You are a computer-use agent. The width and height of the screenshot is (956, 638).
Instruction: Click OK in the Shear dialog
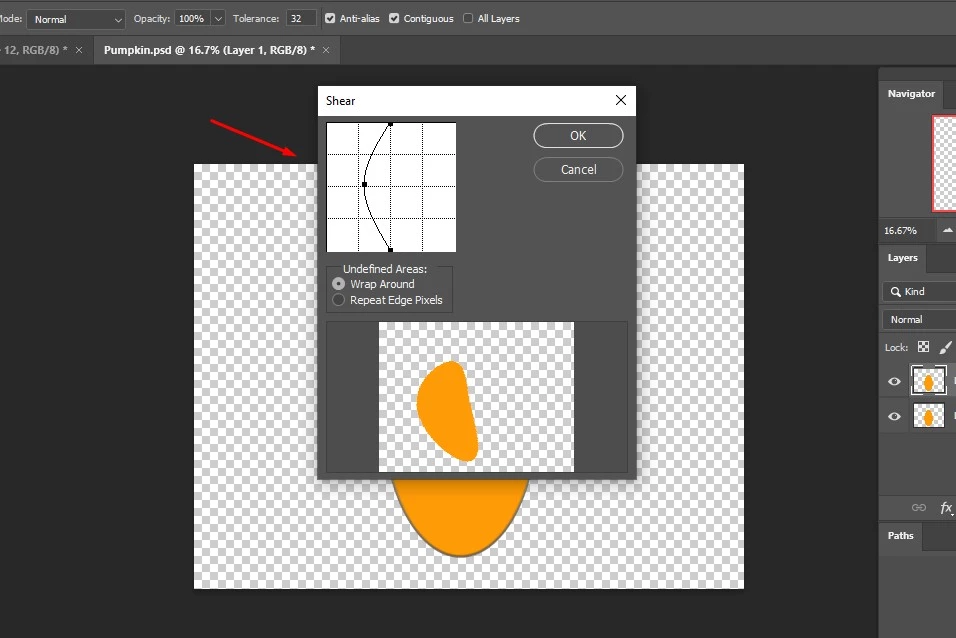tap(578, 135)
